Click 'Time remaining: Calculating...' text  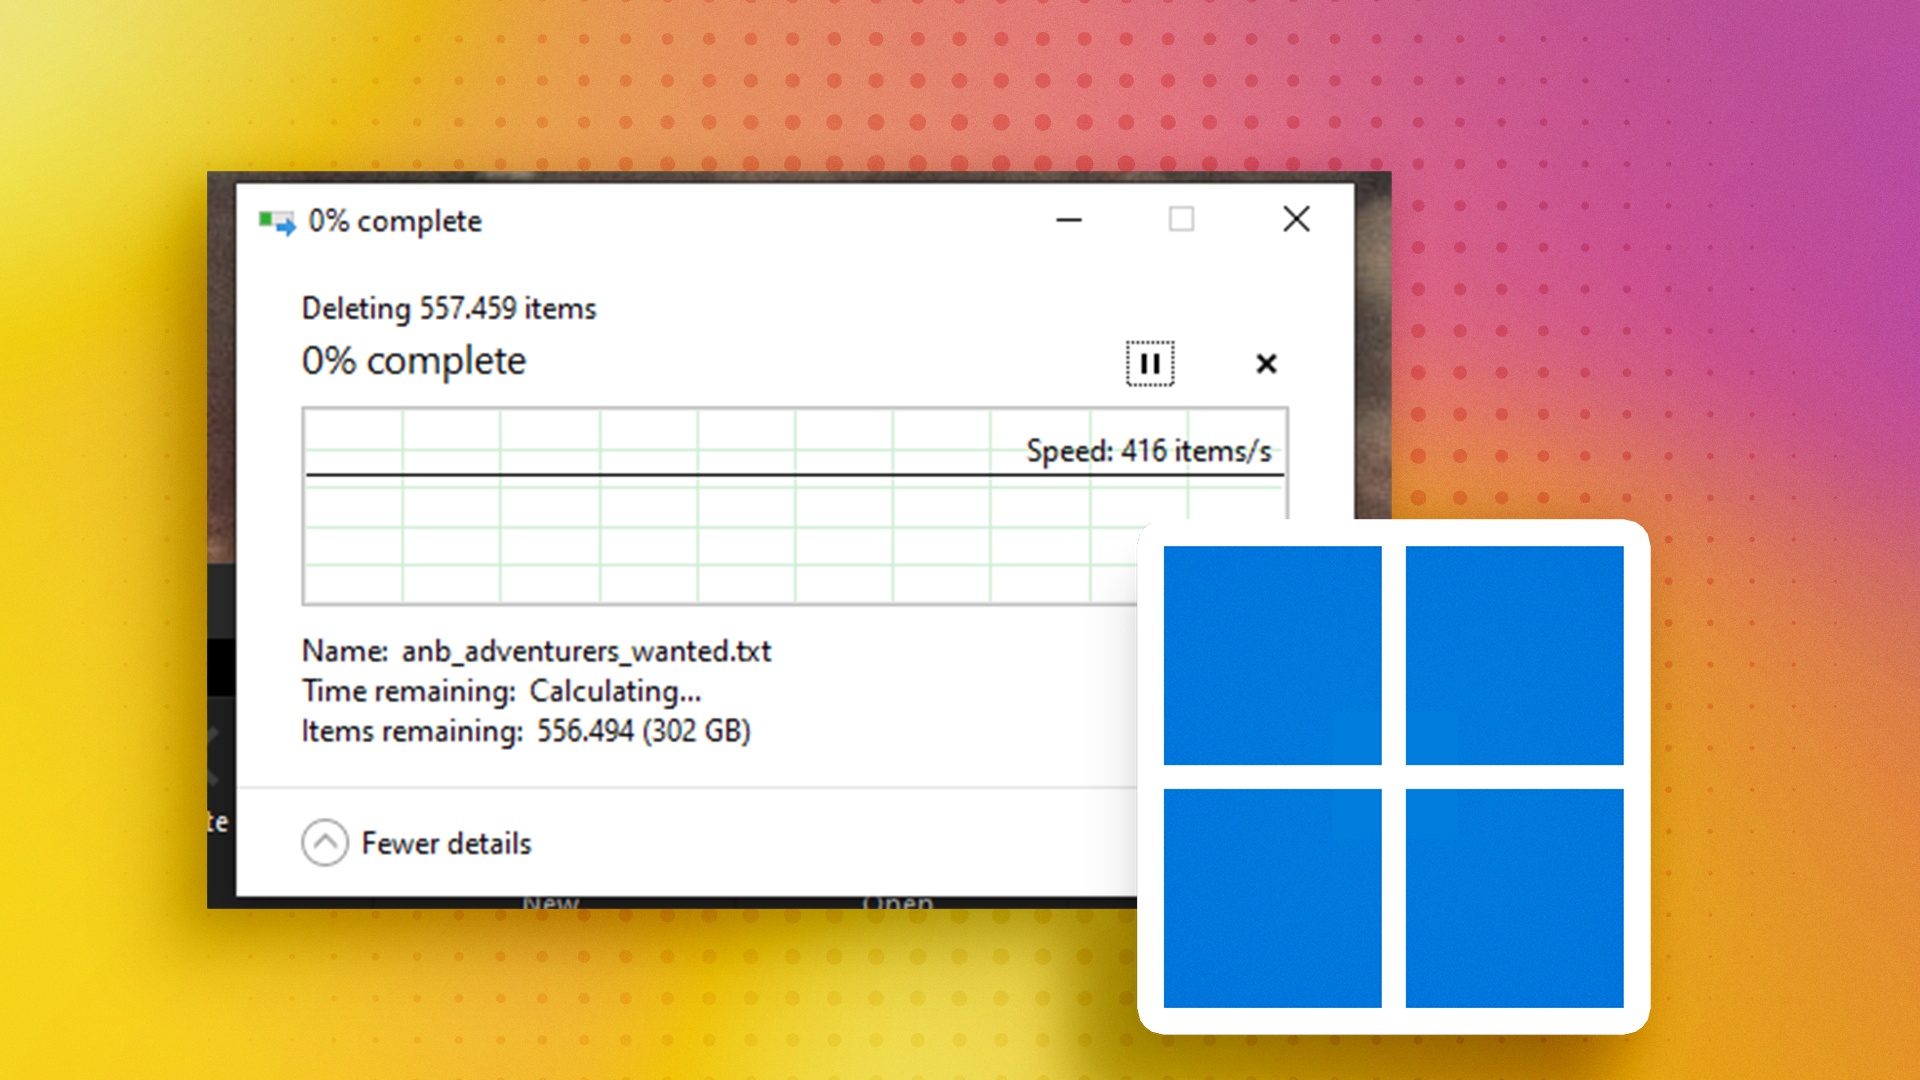tap(502, 691)
